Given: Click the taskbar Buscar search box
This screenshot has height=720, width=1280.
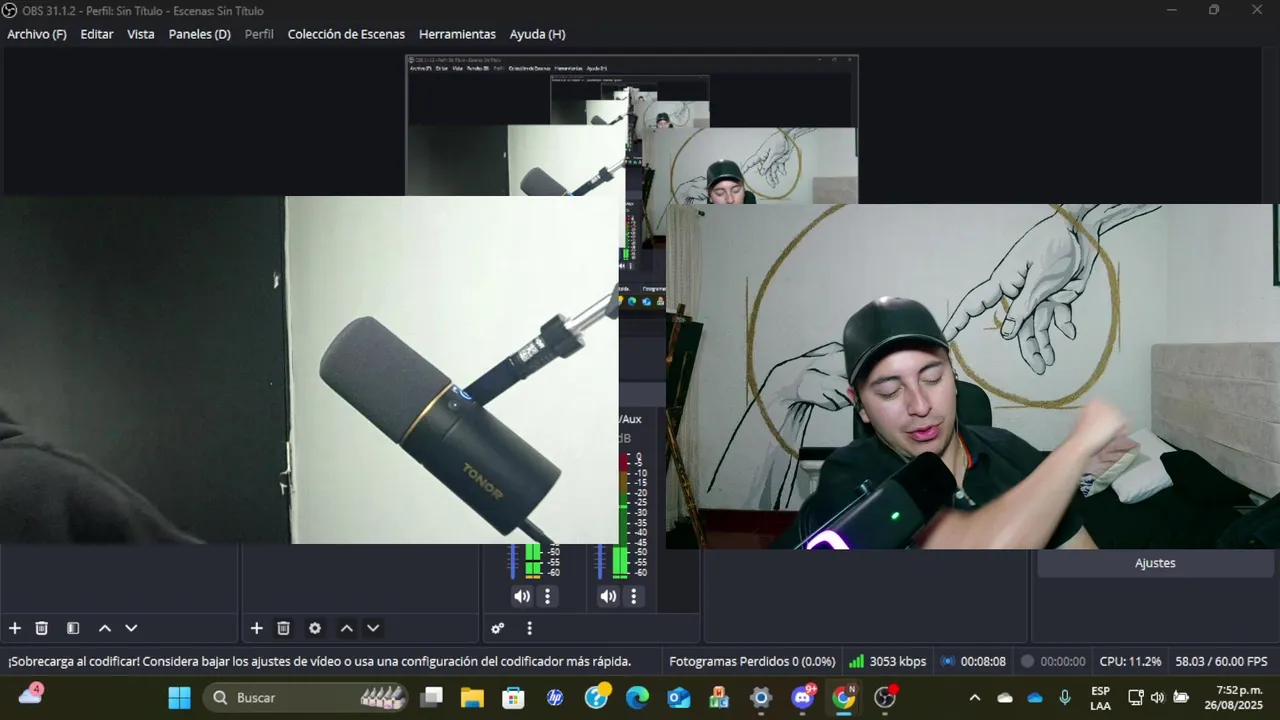Looking at the screenshot, I should (x=306, y=697).
